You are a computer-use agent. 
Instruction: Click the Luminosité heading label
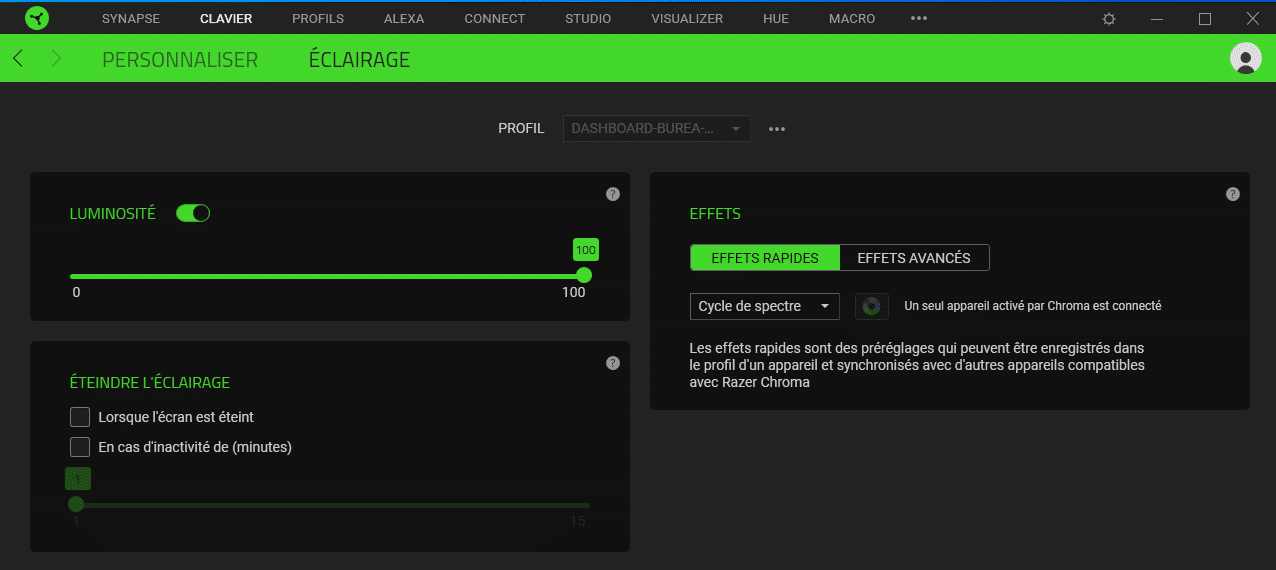pos(113,214)
